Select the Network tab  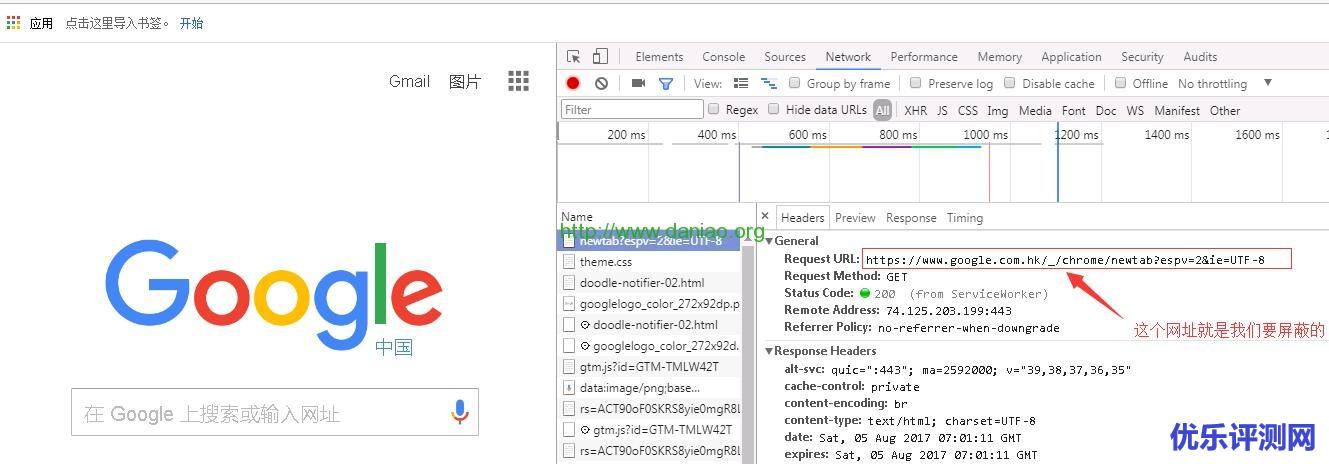(x=848, y=57)
